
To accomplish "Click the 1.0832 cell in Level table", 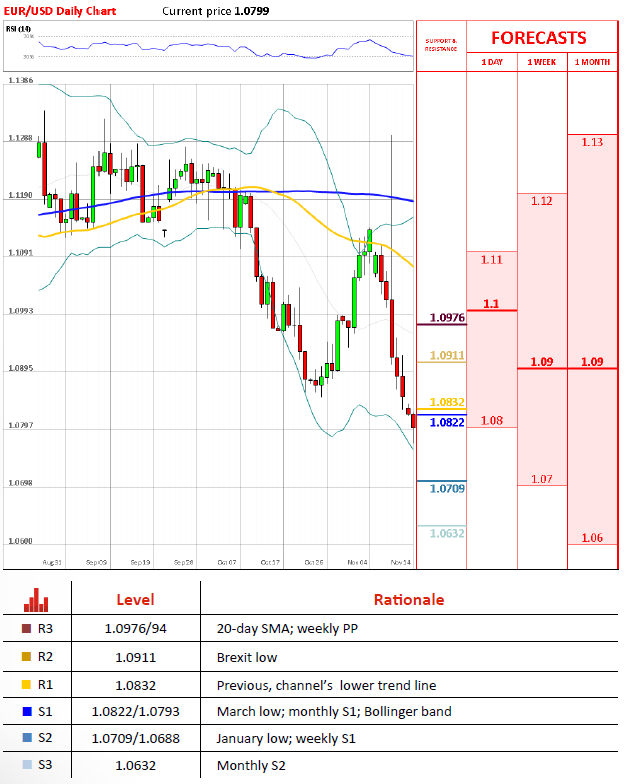I will click(x=136, y=685).
